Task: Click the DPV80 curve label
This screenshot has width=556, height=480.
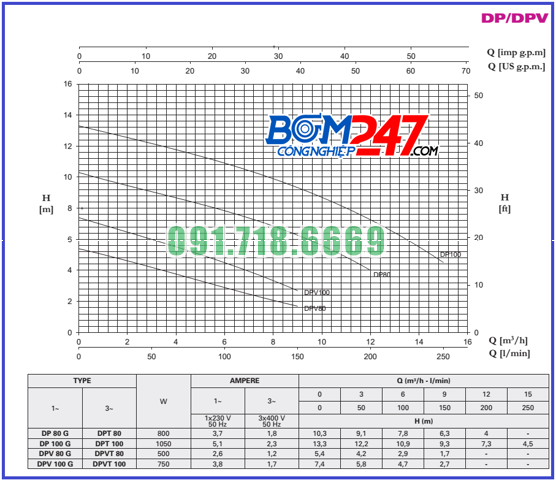Action: click(315, 308)
